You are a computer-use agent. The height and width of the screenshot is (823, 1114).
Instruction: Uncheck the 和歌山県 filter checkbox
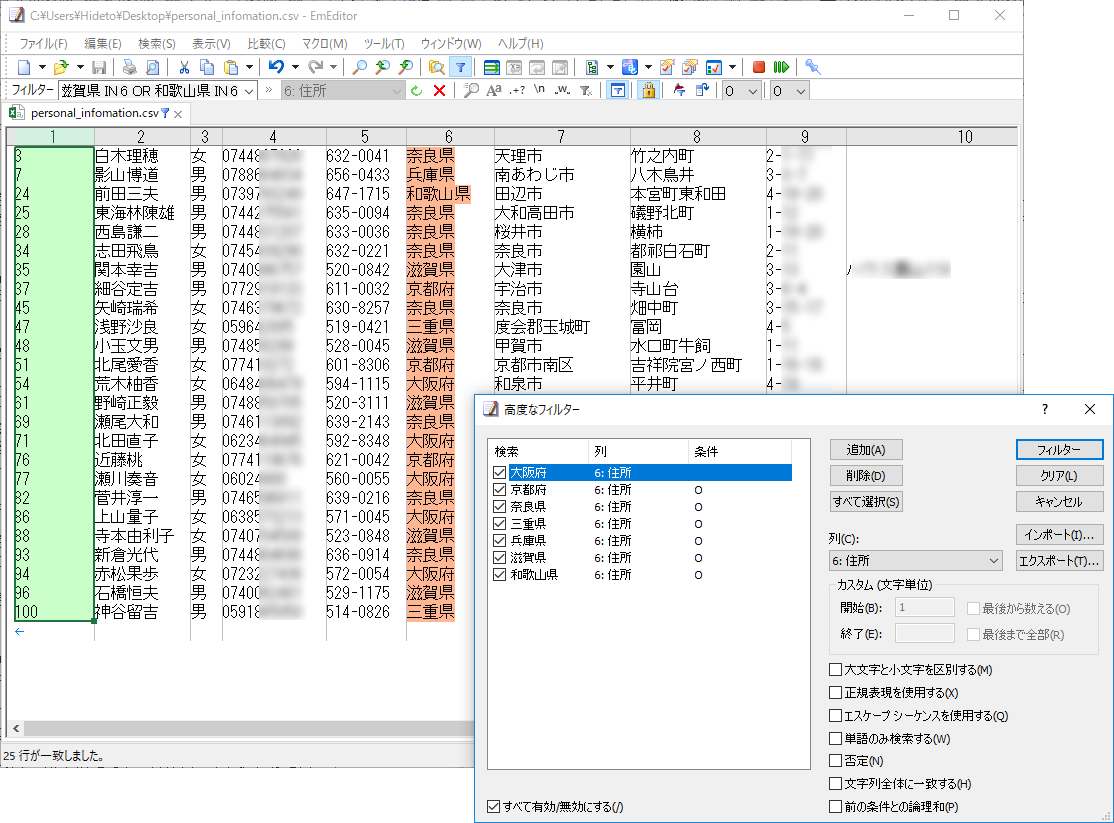point(499,575)
